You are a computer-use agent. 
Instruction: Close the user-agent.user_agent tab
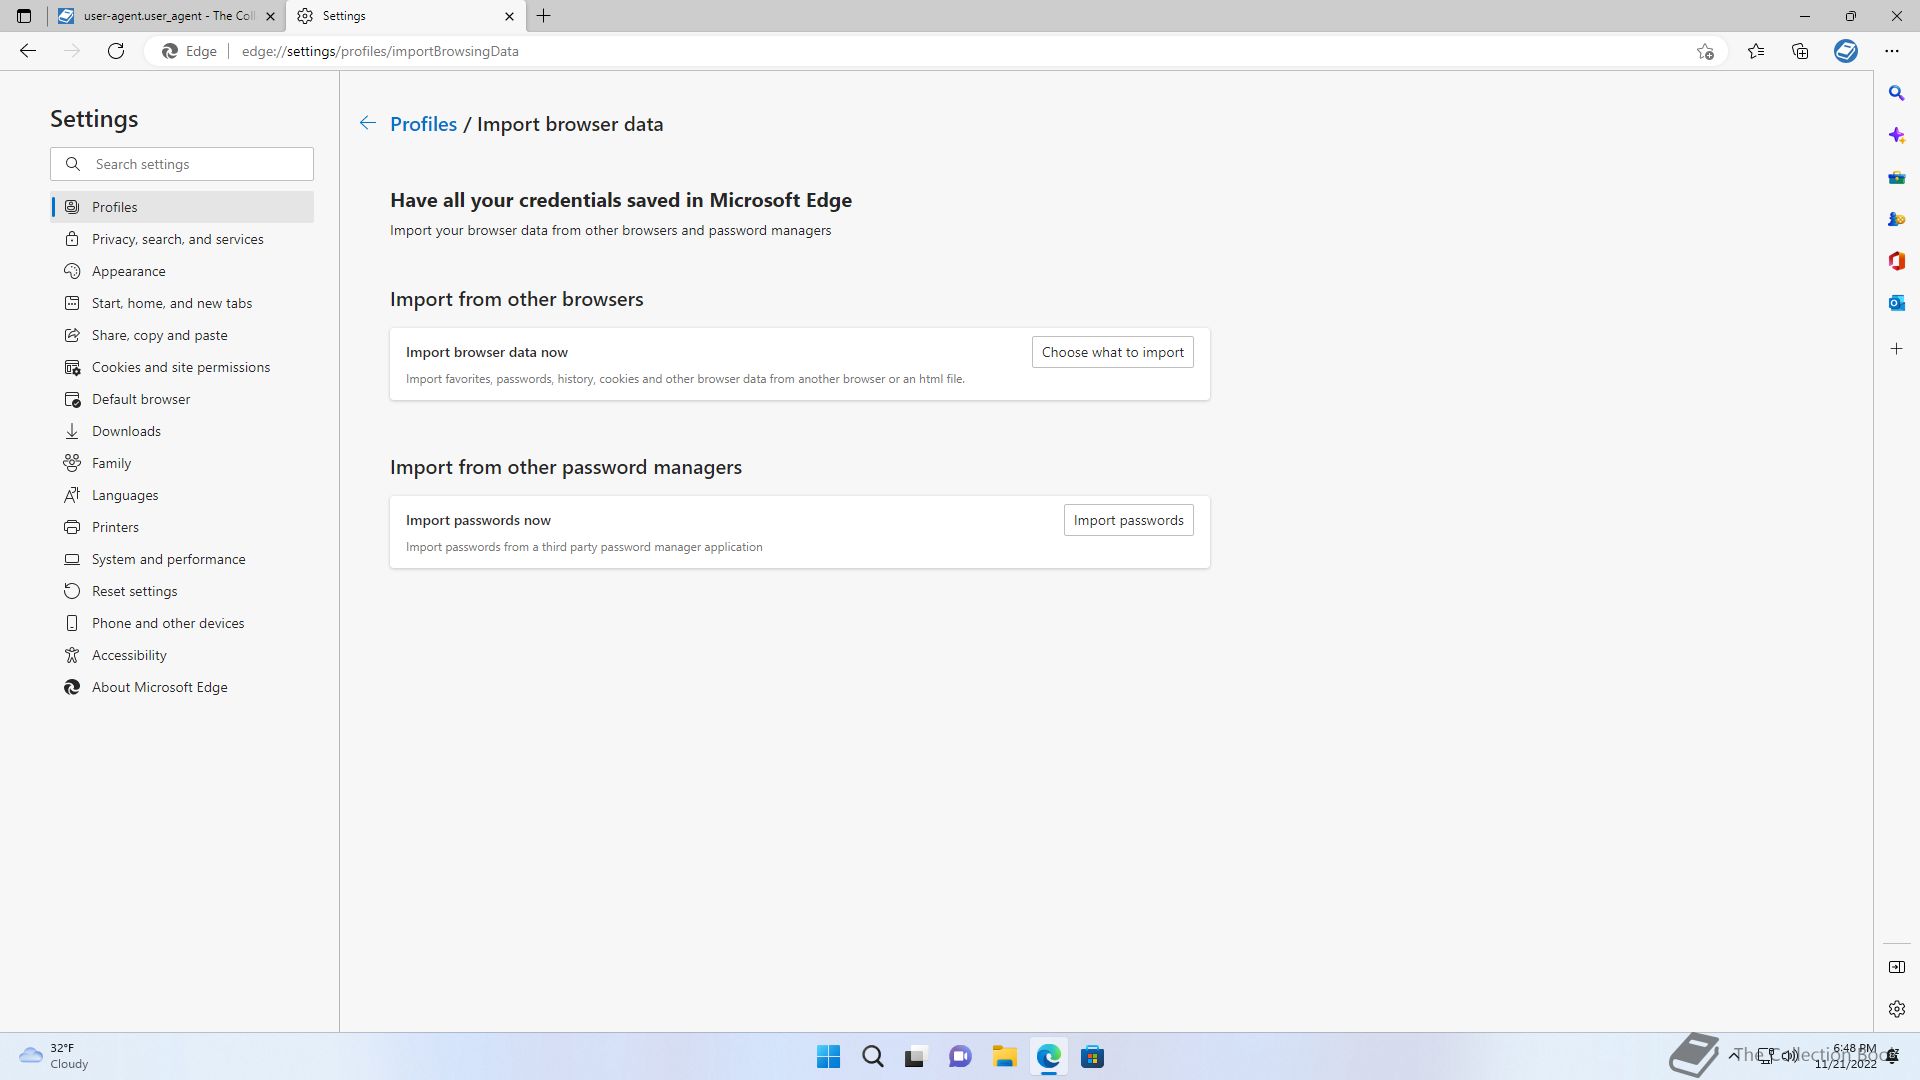[270, 16]
